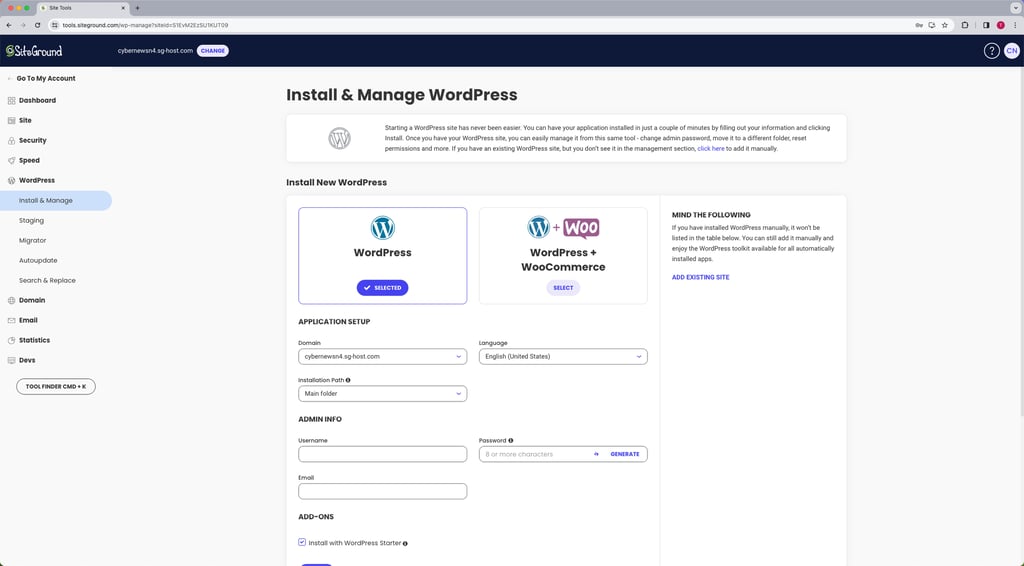
Task: Click the browser side panel icon
Action: point(986,25)
